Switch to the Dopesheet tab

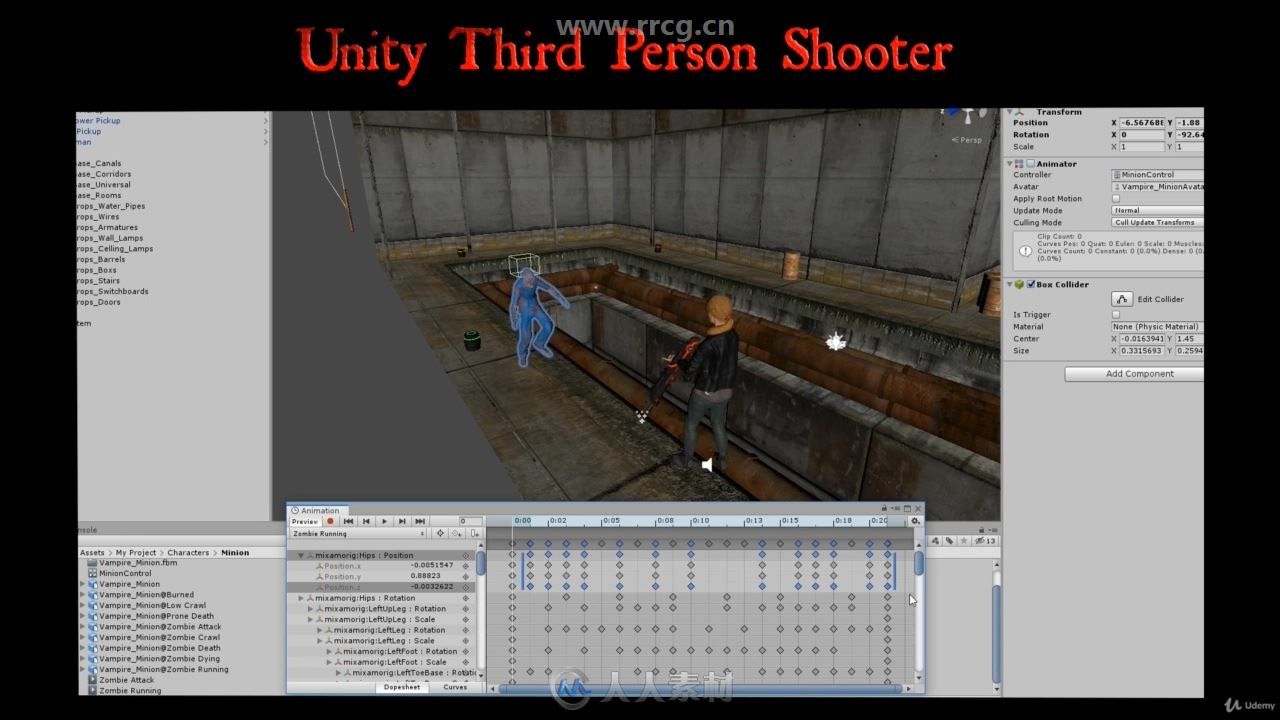coord(402,687)
